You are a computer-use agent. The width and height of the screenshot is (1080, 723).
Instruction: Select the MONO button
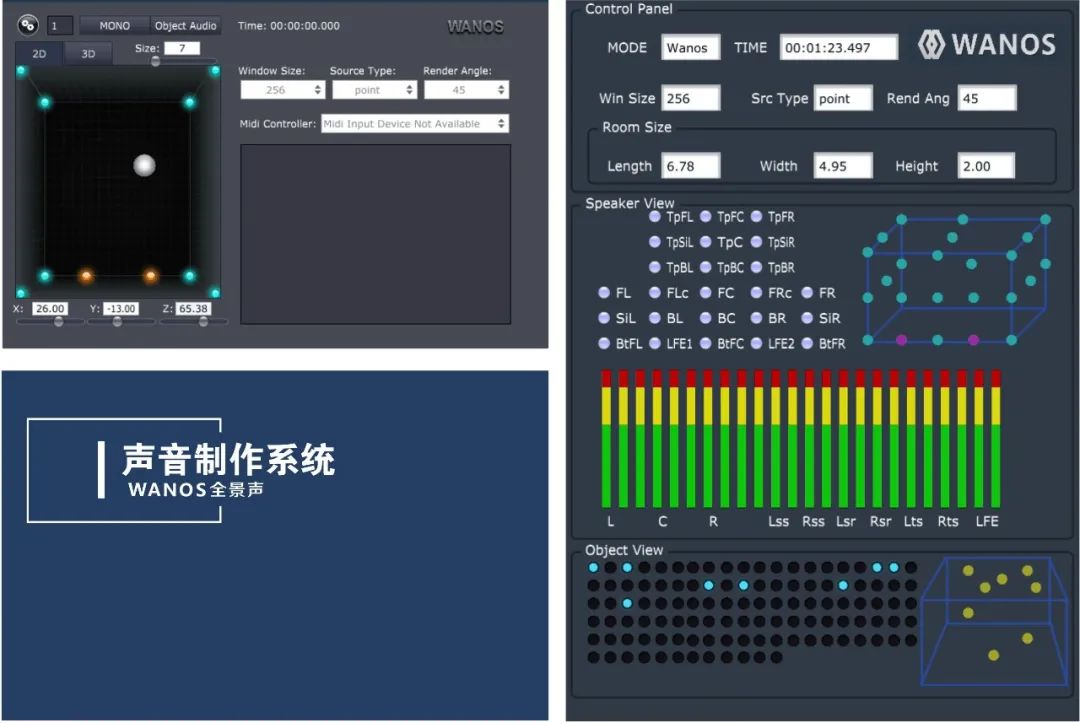point(114,25)
